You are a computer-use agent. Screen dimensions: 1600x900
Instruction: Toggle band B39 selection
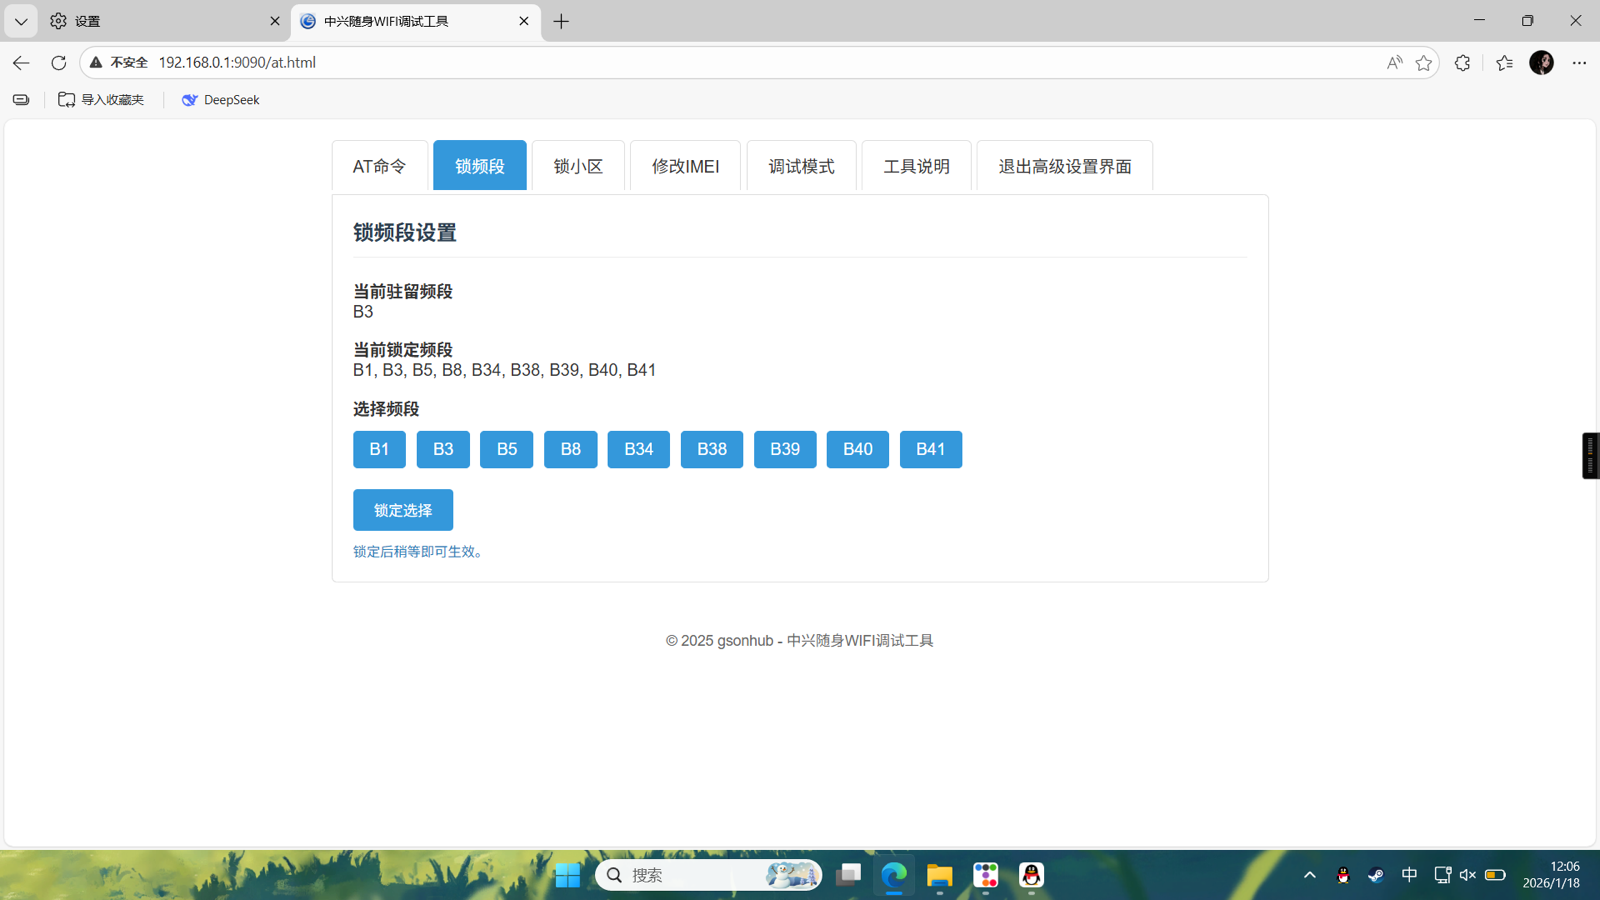[785, 449]
